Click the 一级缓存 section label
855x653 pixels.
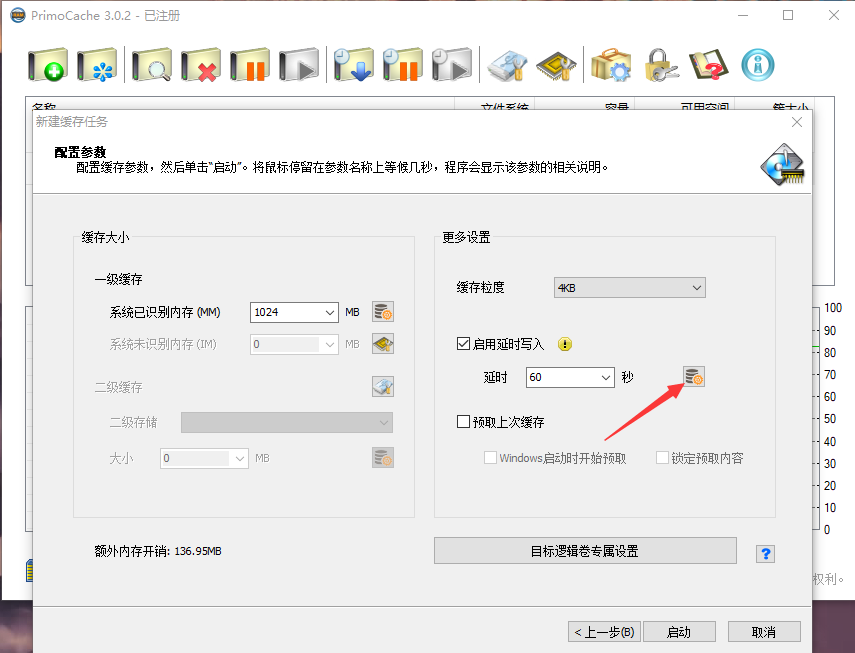coord(118,279)
